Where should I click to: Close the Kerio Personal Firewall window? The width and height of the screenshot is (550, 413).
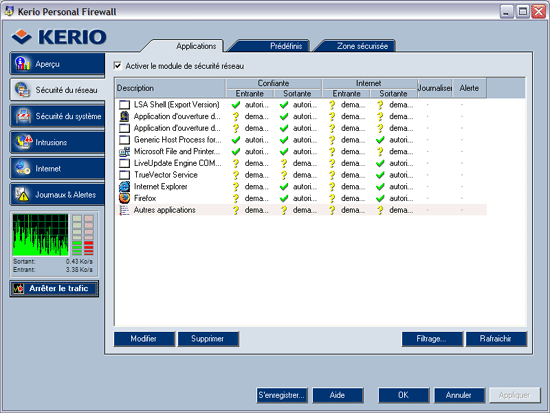point(538,12)
